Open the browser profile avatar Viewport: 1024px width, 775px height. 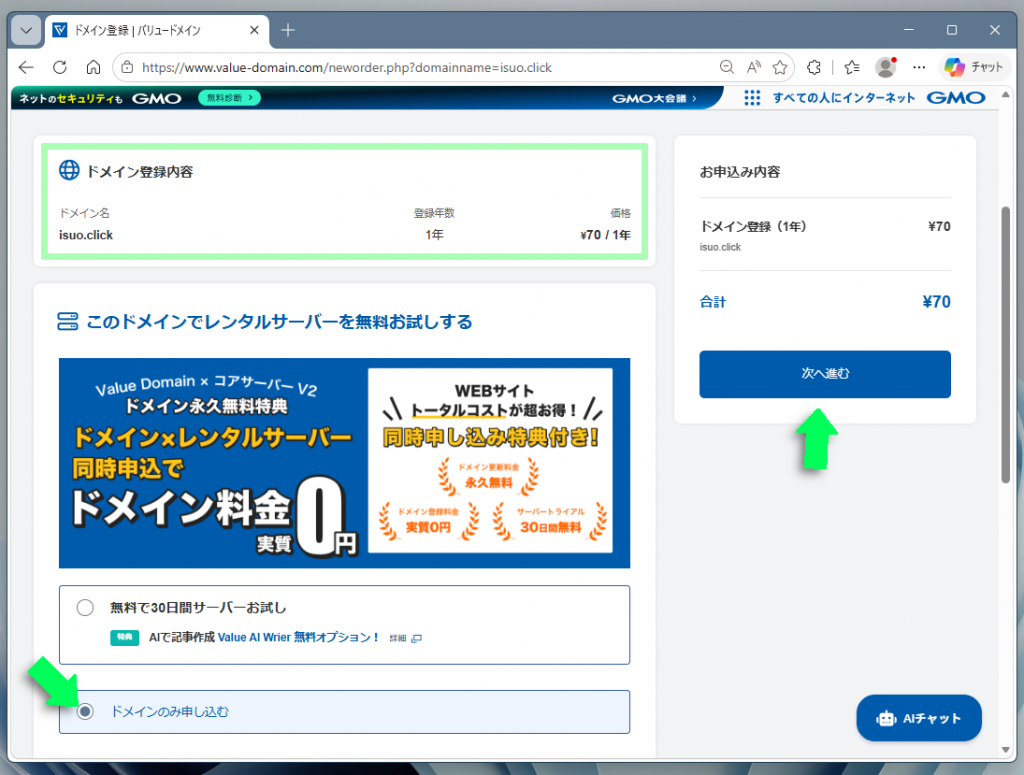pyautogui.click(x=886, y=67)
